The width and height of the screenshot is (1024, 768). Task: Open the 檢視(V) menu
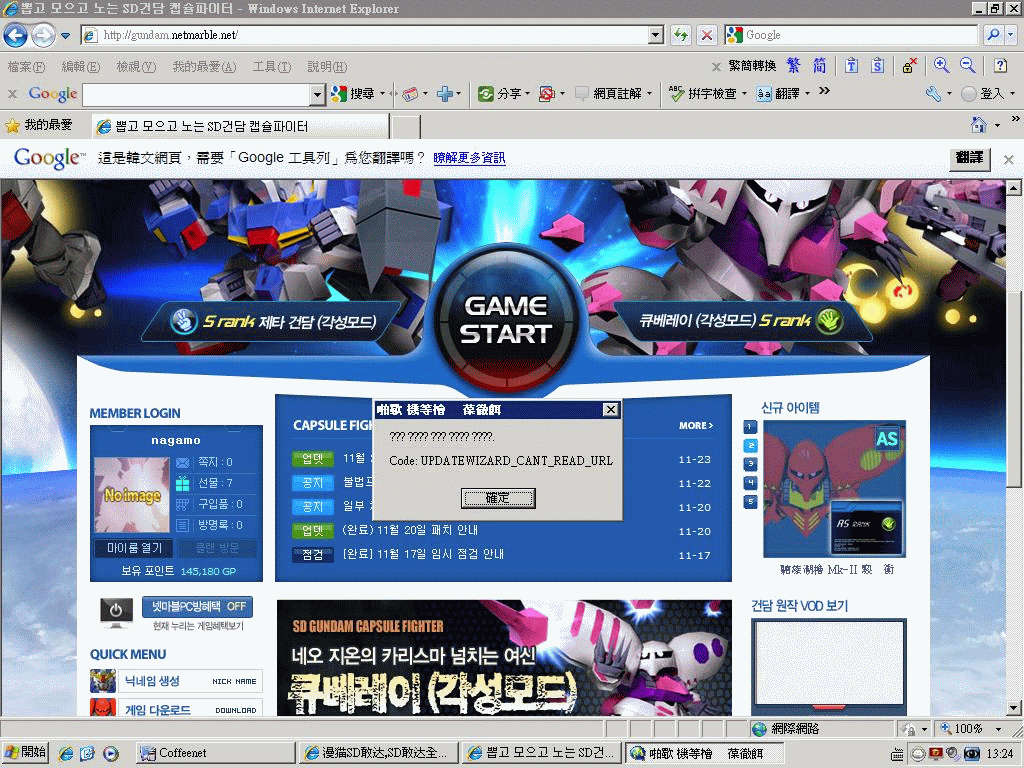coord(136,67)
